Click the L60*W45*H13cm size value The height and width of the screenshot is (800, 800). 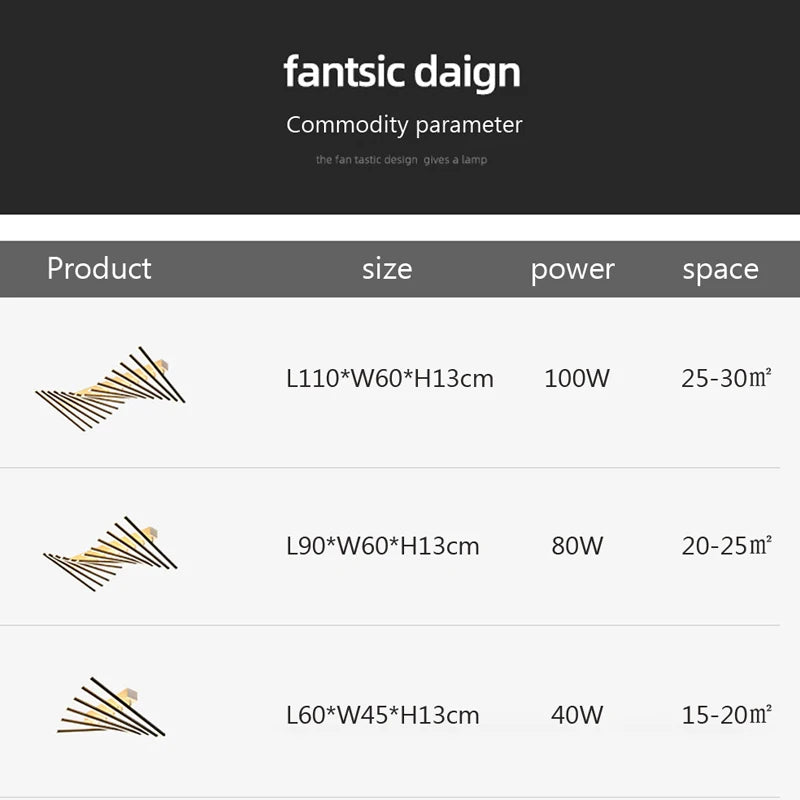coord(383,715)
